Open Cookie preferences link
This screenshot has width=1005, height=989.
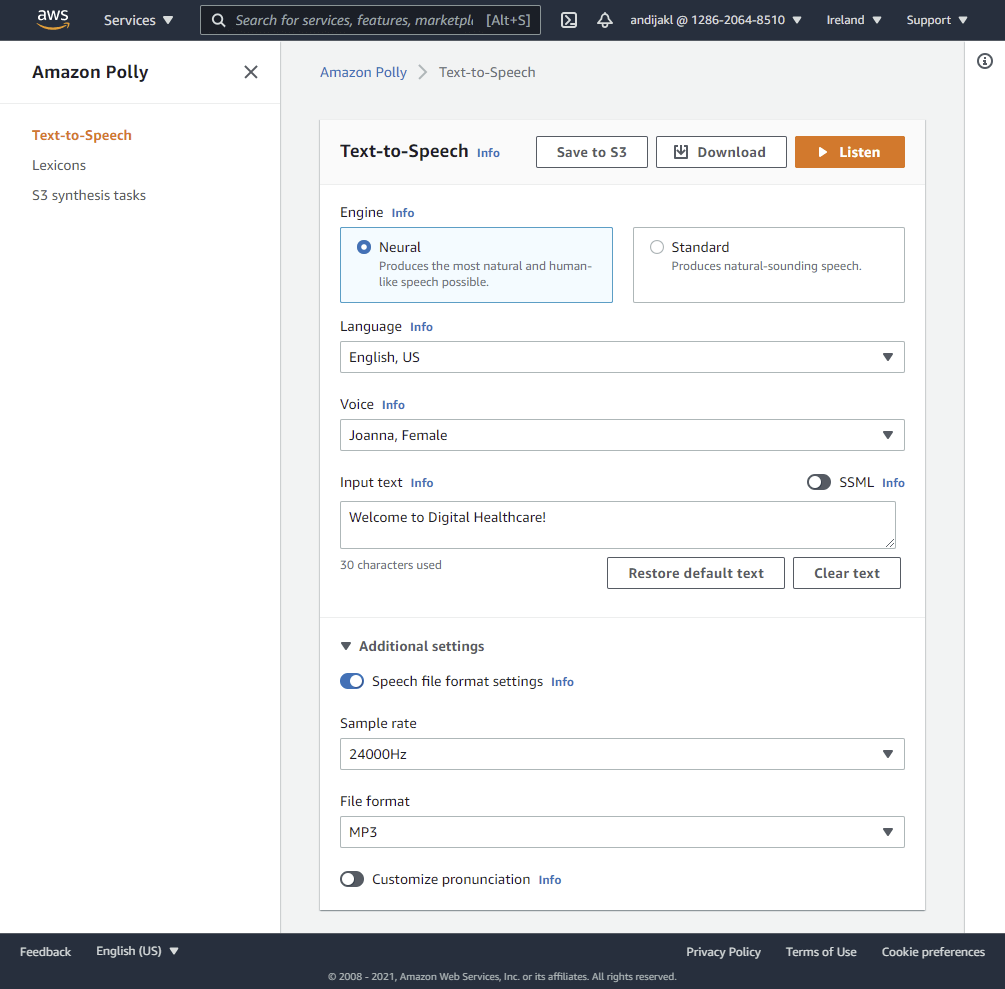(x=933, y=952)
